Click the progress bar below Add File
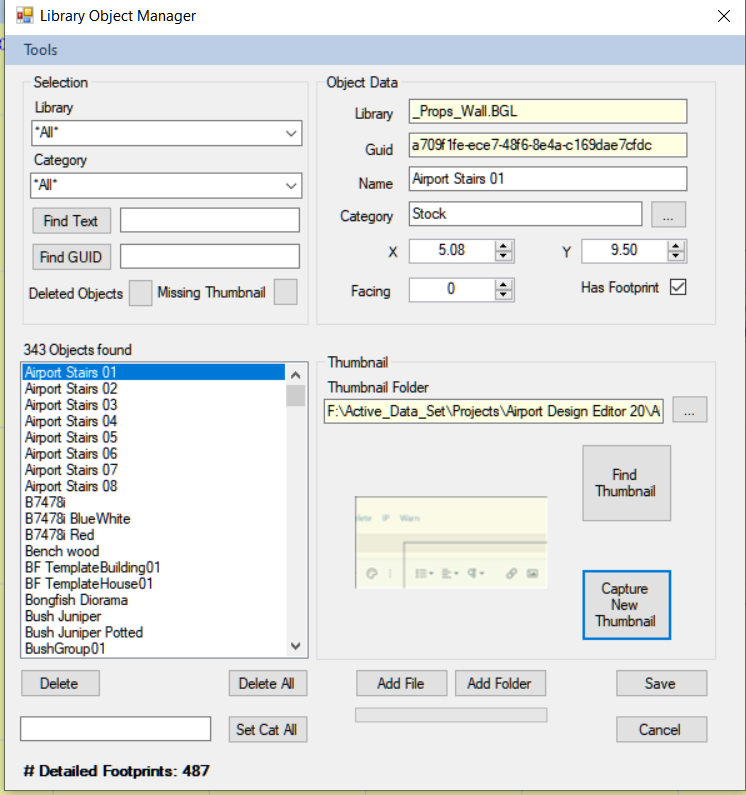Screen dimensions: 746x795 [451, 715]
